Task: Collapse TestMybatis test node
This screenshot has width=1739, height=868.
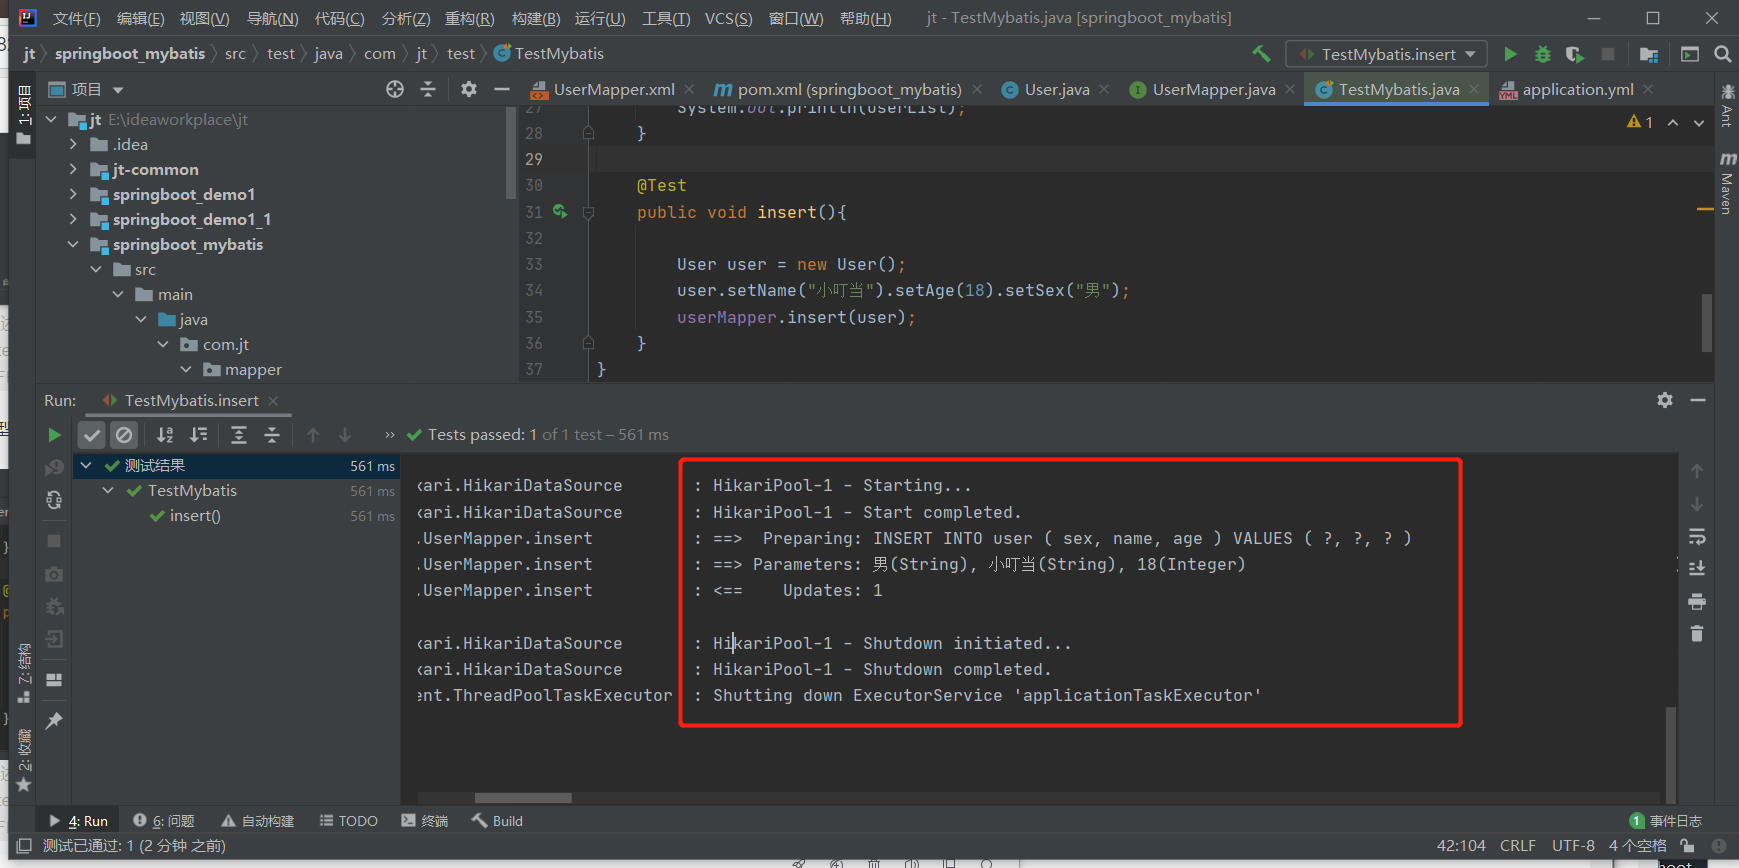Action: coord(108,490)
